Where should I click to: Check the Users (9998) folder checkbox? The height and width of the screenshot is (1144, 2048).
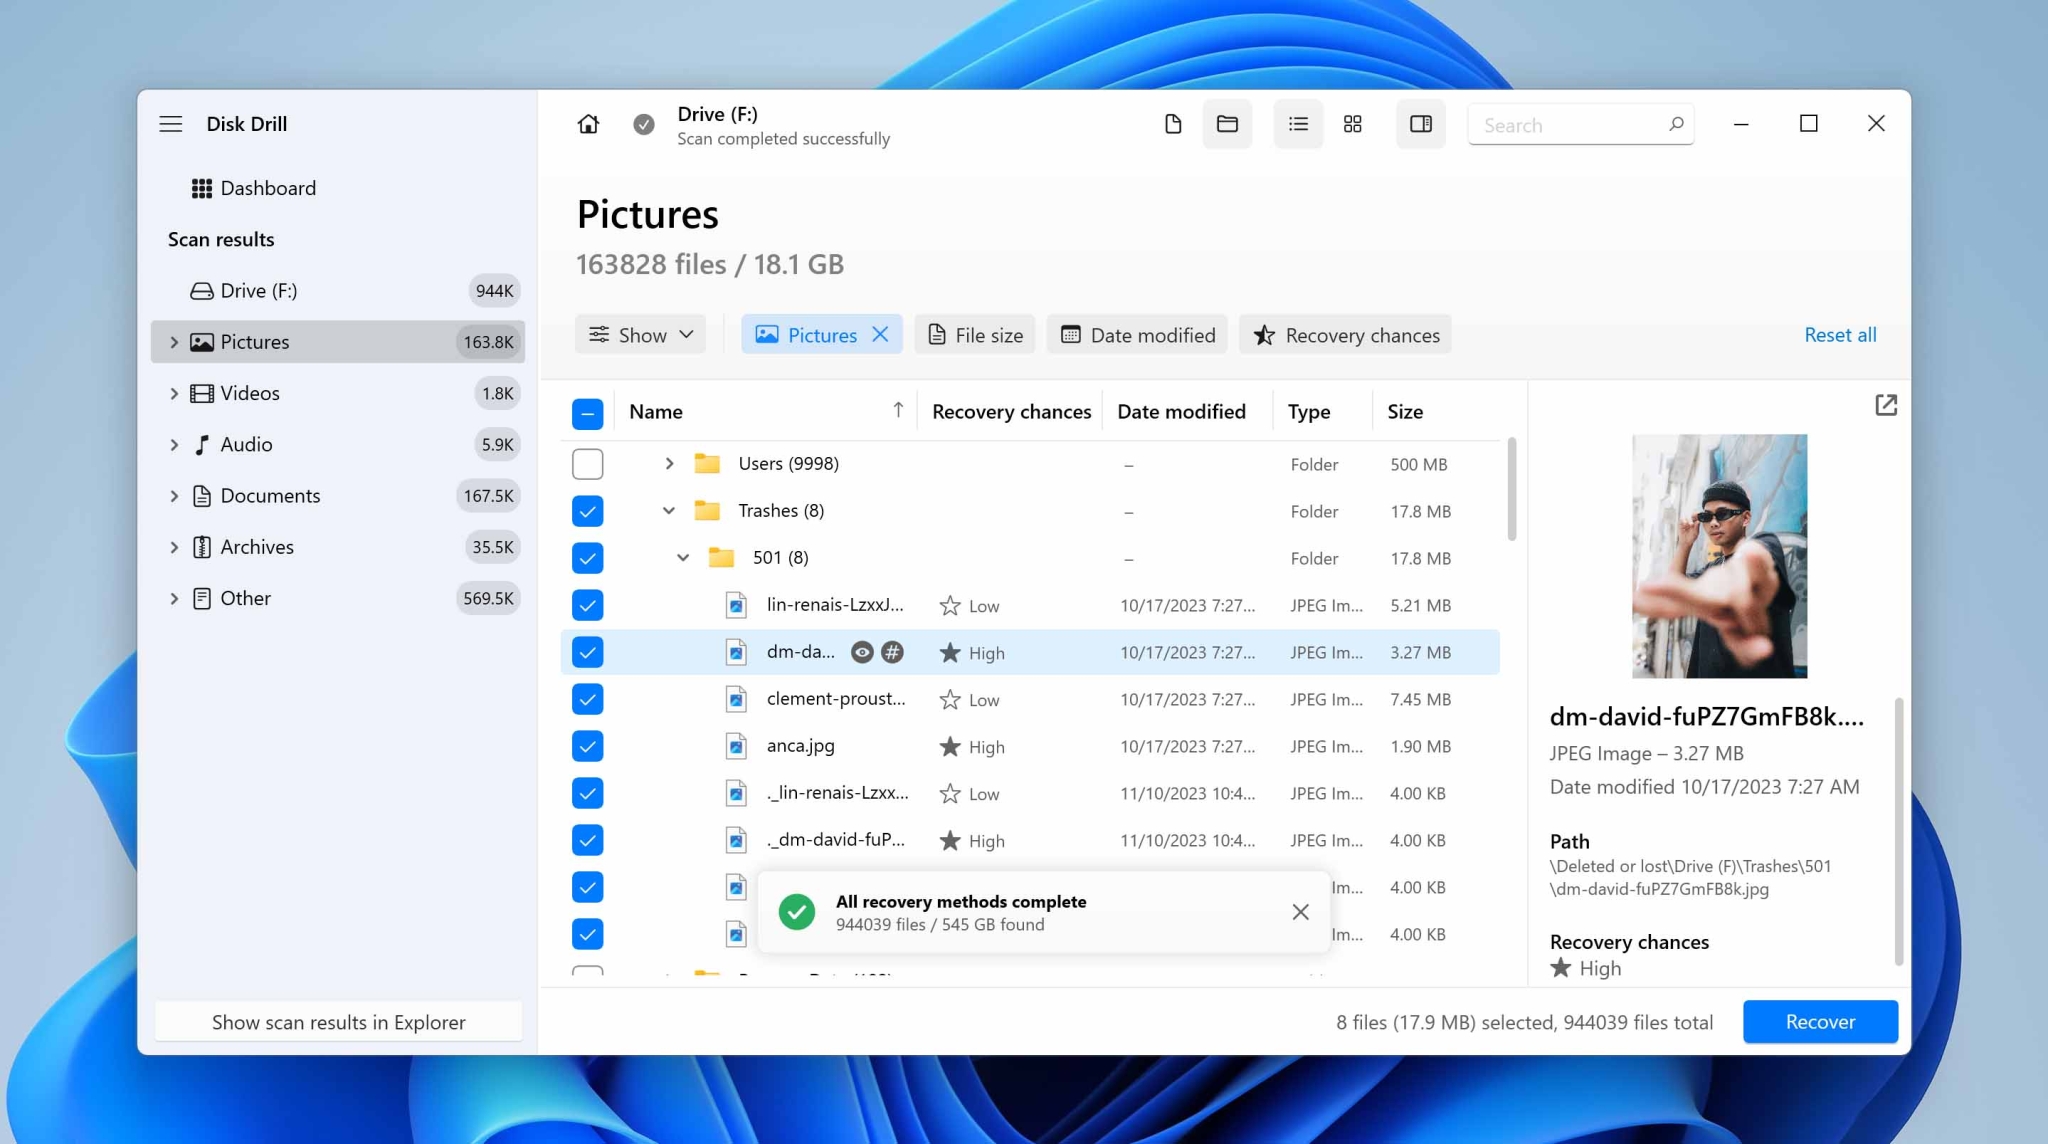587,464
